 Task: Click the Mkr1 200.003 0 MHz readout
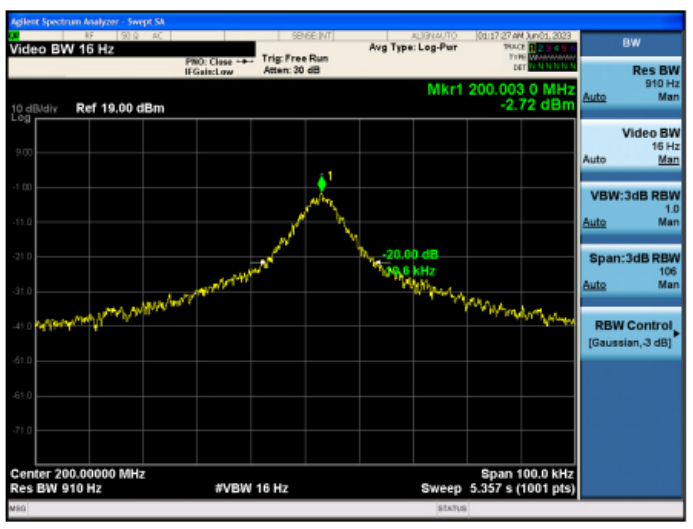click(x=500, y=89)
